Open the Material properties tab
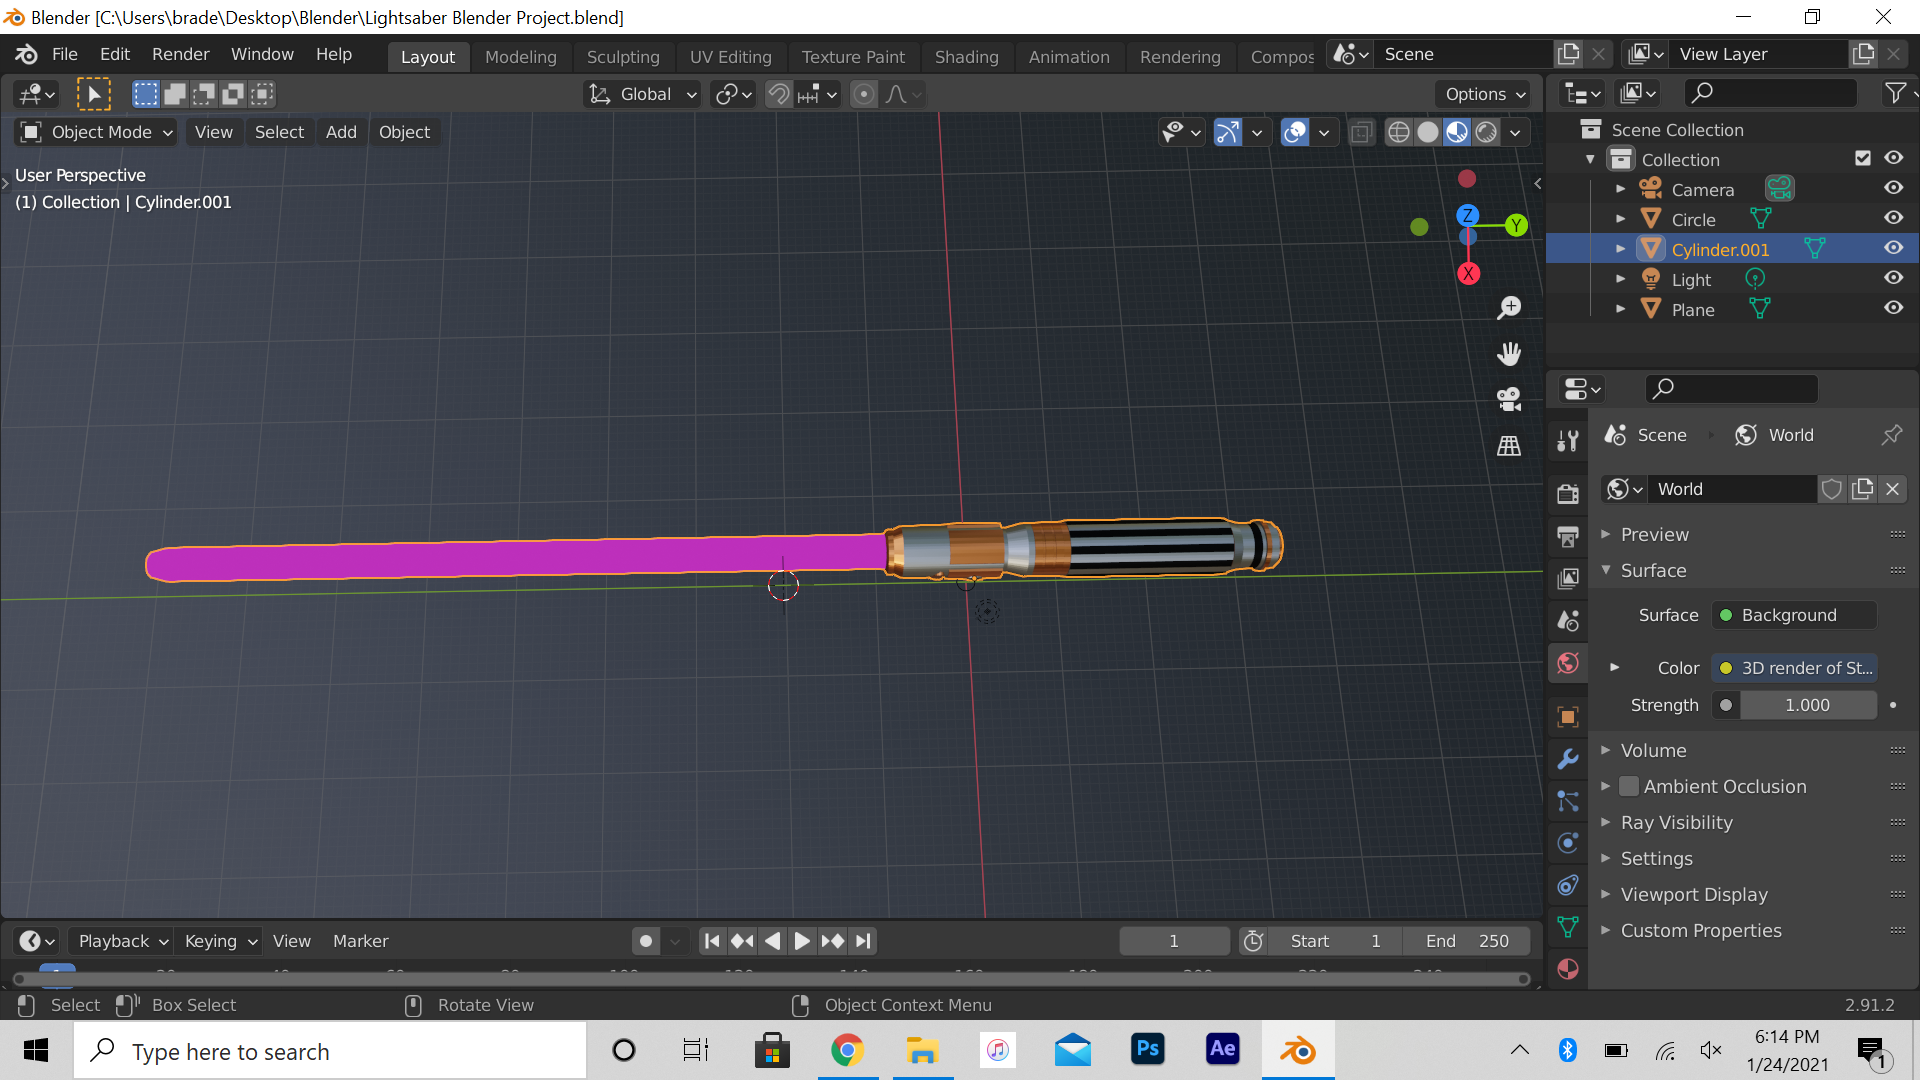The image size is (1920, 1080). (x=1568, y=969)
